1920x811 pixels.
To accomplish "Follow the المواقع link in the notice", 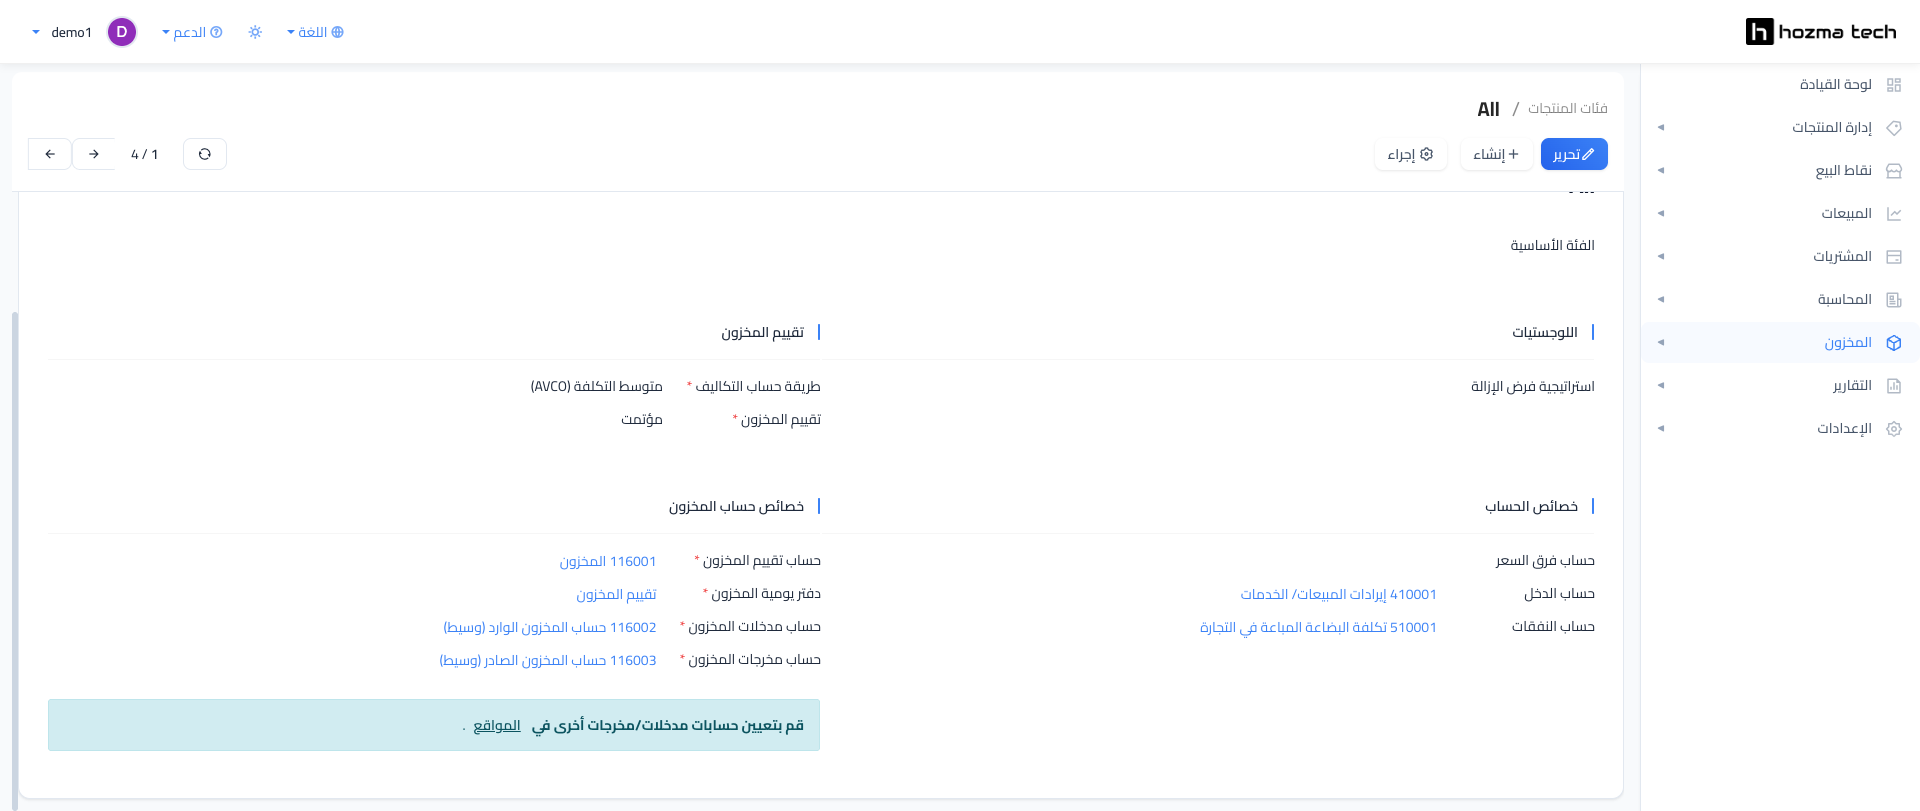I will coord(497,725).
